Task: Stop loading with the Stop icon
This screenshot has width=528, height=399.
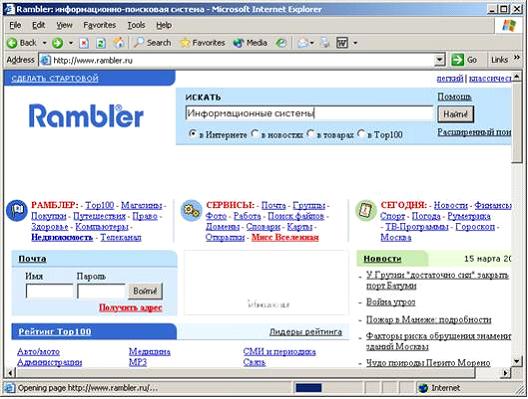Action: (84, 43)
